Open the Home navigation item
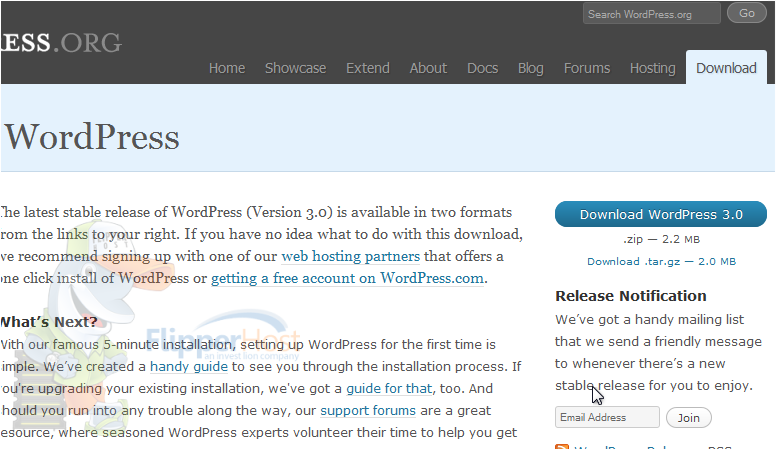The height and width of the screenshot is (450, 776). 227,68
